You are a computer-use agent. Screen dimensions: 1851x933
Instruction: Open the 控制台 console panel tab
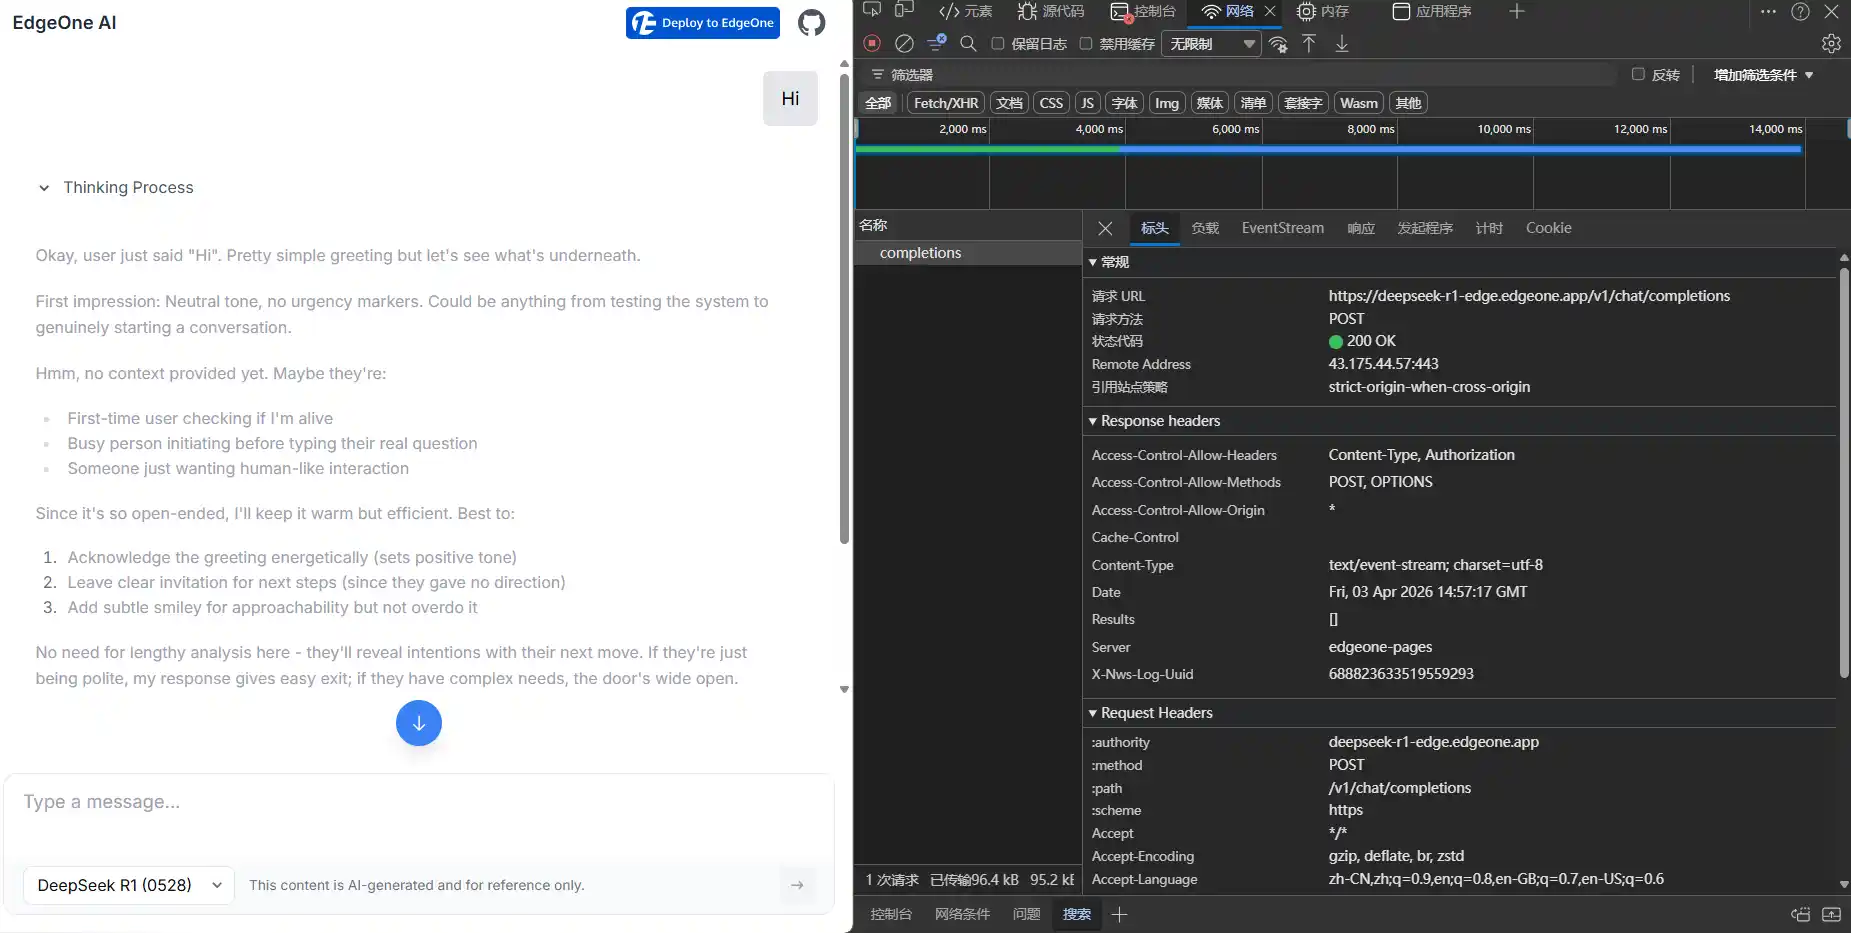pos(1144,11)
